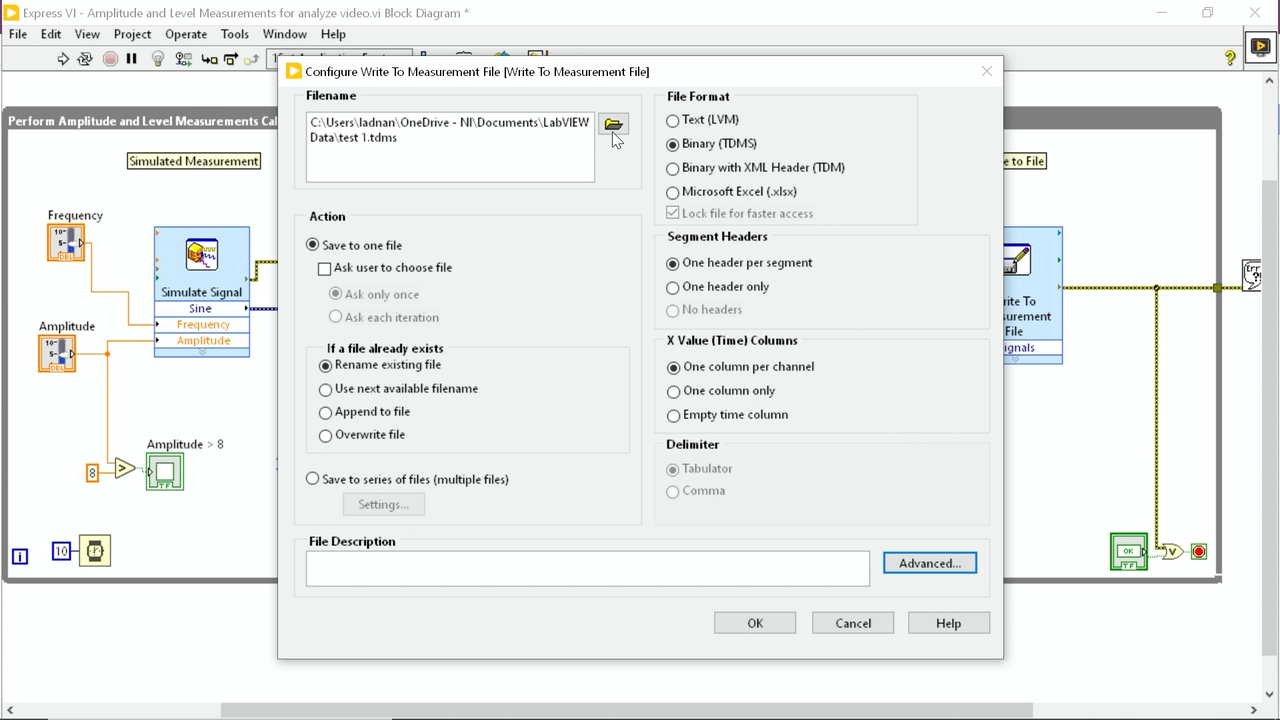
Task: Select the numeric constant 8
Action: [92, 473]
